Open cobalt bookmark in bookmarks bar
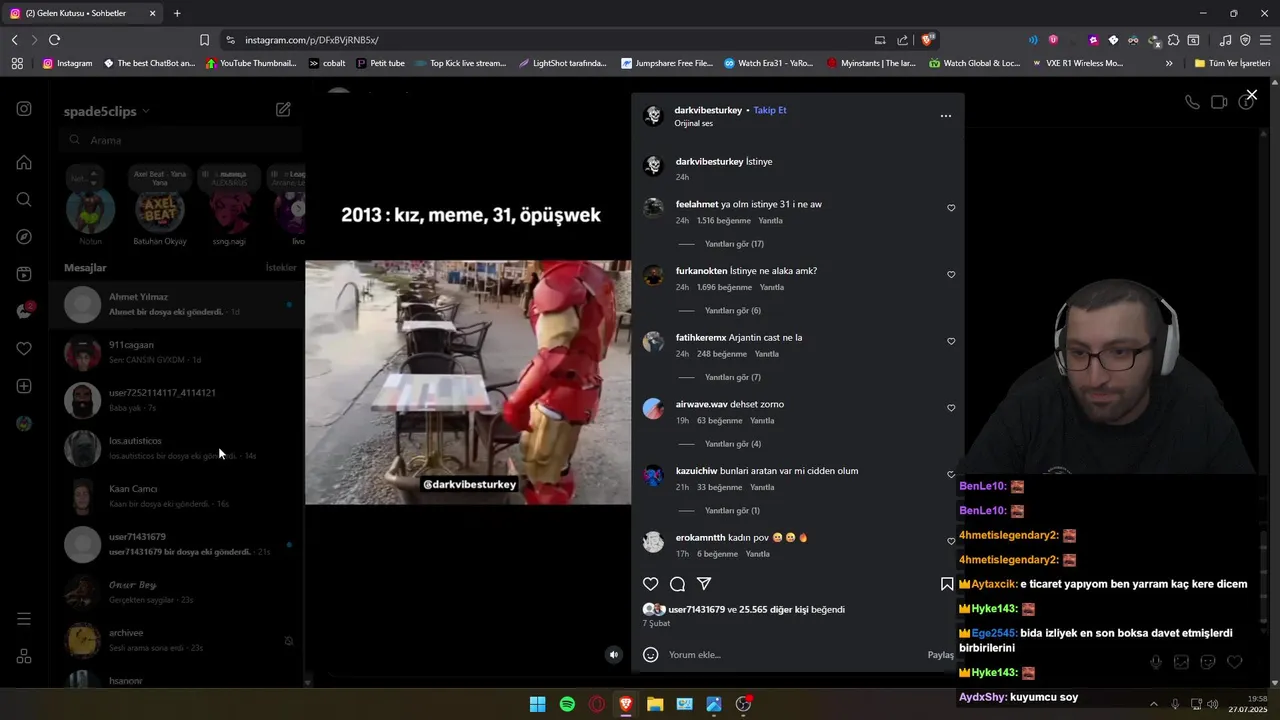Image resolution: width=1280 pixels, height=720 pixels. click(x=327, y=63)
